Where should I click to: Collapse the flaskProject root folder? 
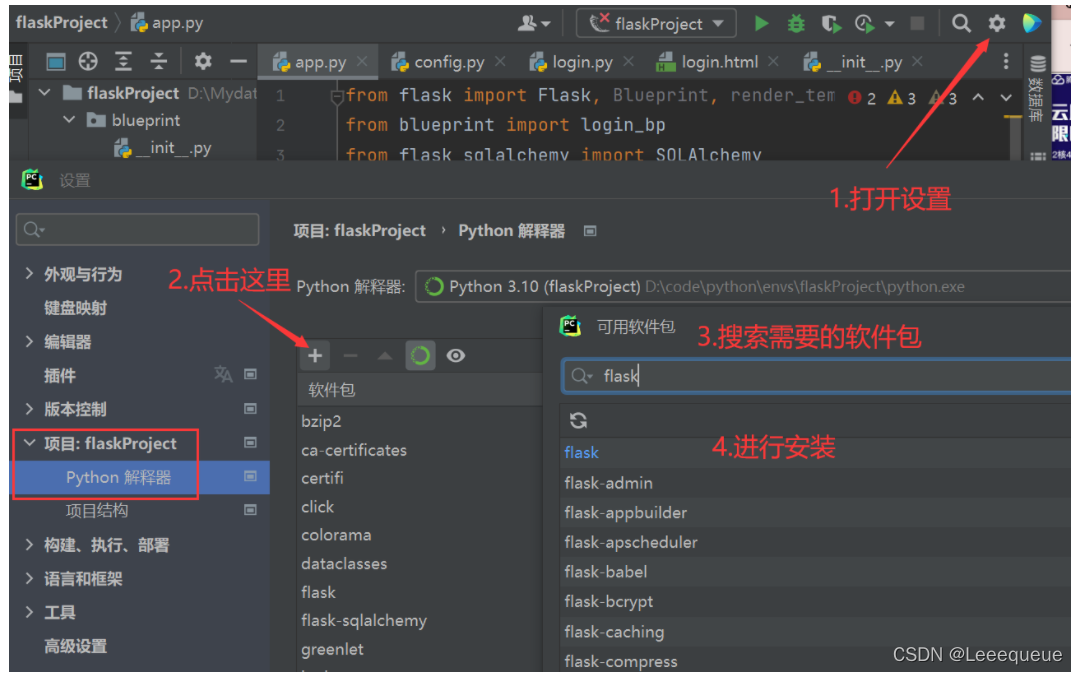coord(45,92)
